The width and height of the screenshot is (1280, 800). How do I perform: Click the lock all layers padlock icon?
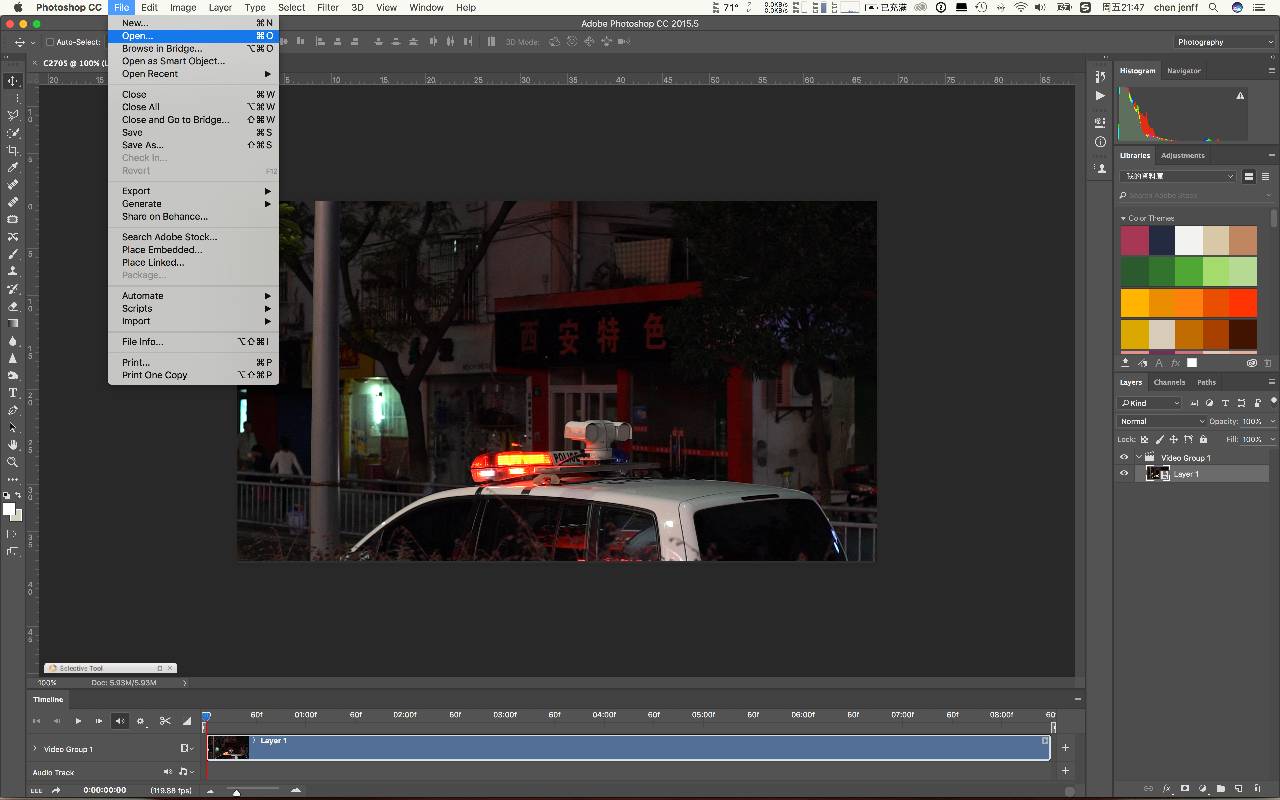coord(1203,439)
